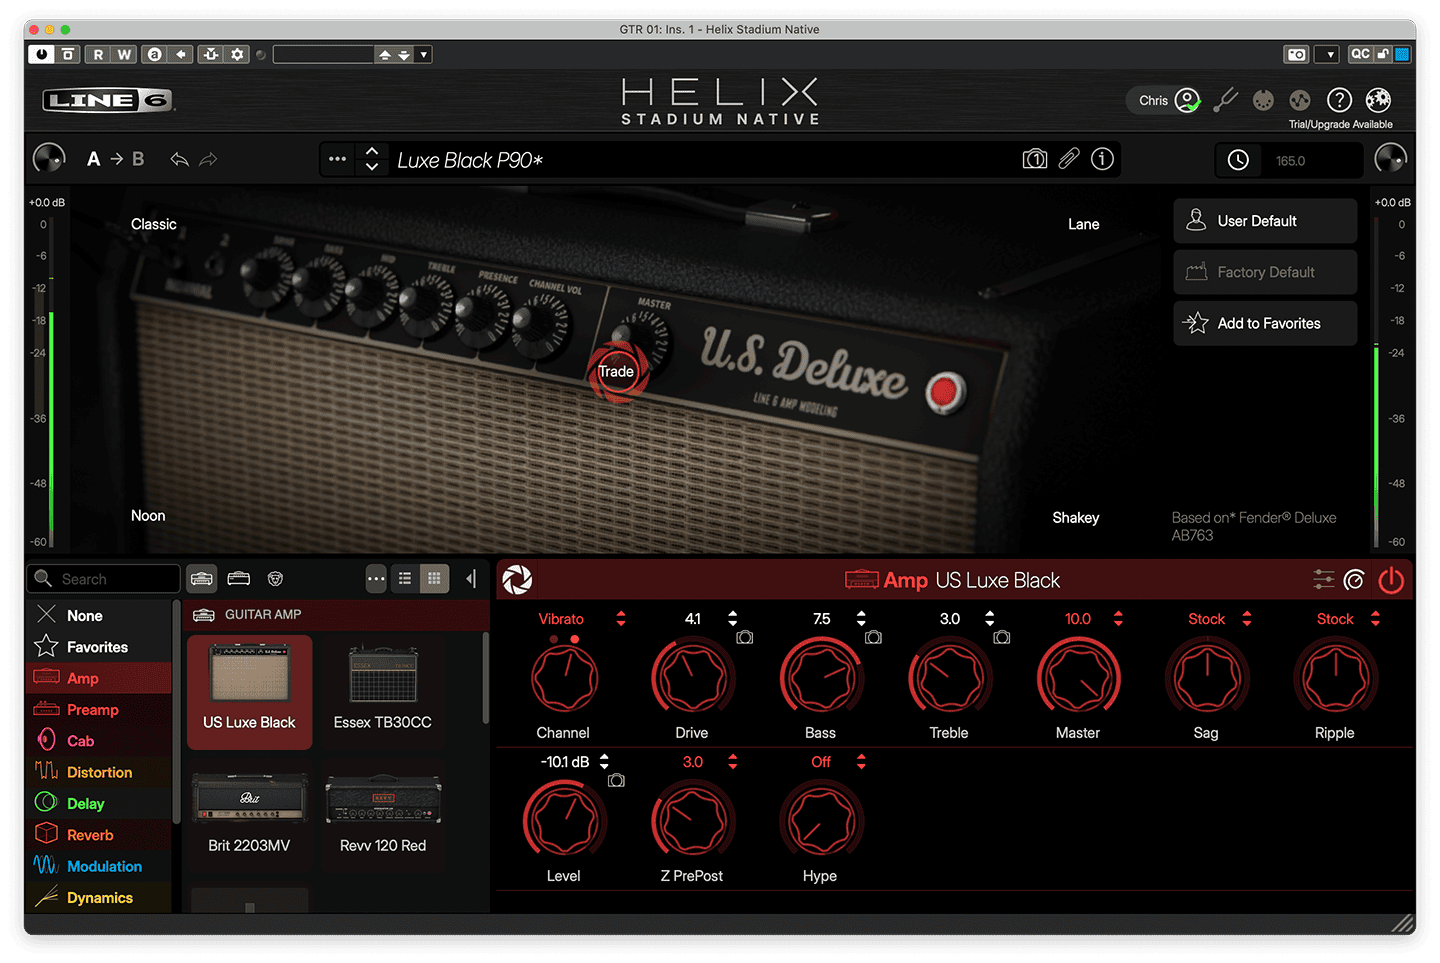
Task: Click the preset name Luxe Black P90*
Action: [470, 160]
